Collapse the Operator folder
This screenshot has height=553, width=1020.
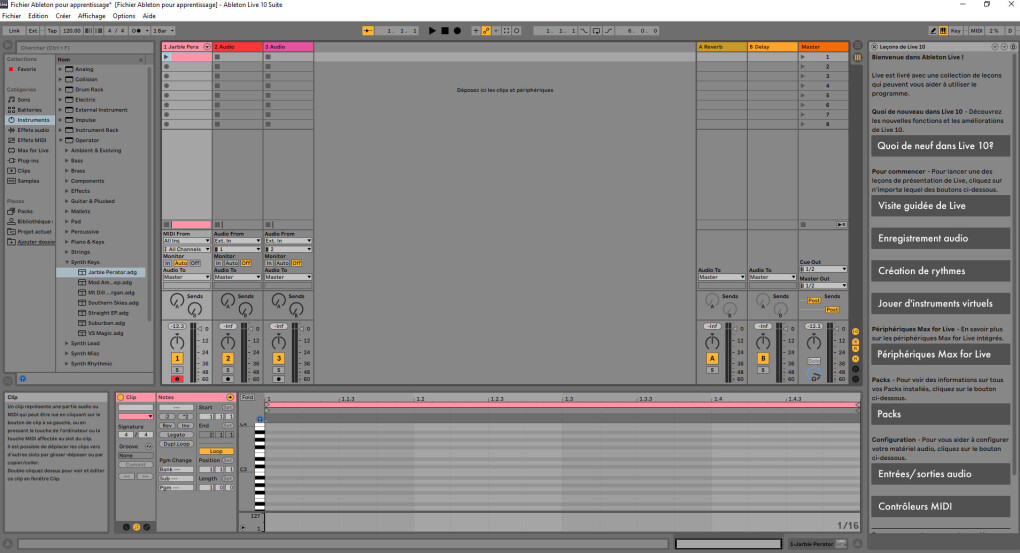click(60, 140)
